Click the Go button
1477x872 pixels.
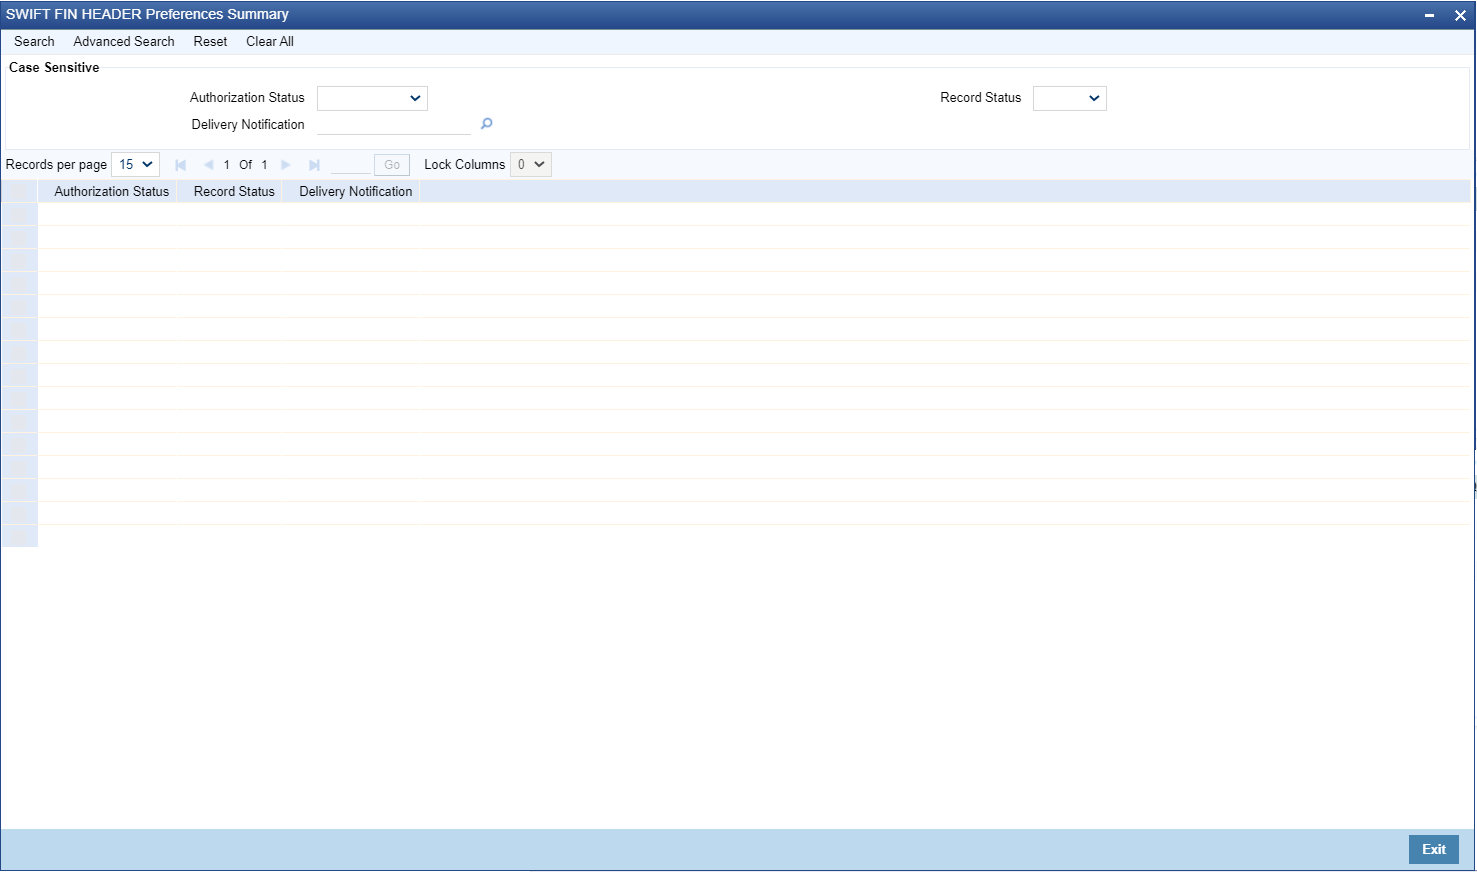click(392, 165)
